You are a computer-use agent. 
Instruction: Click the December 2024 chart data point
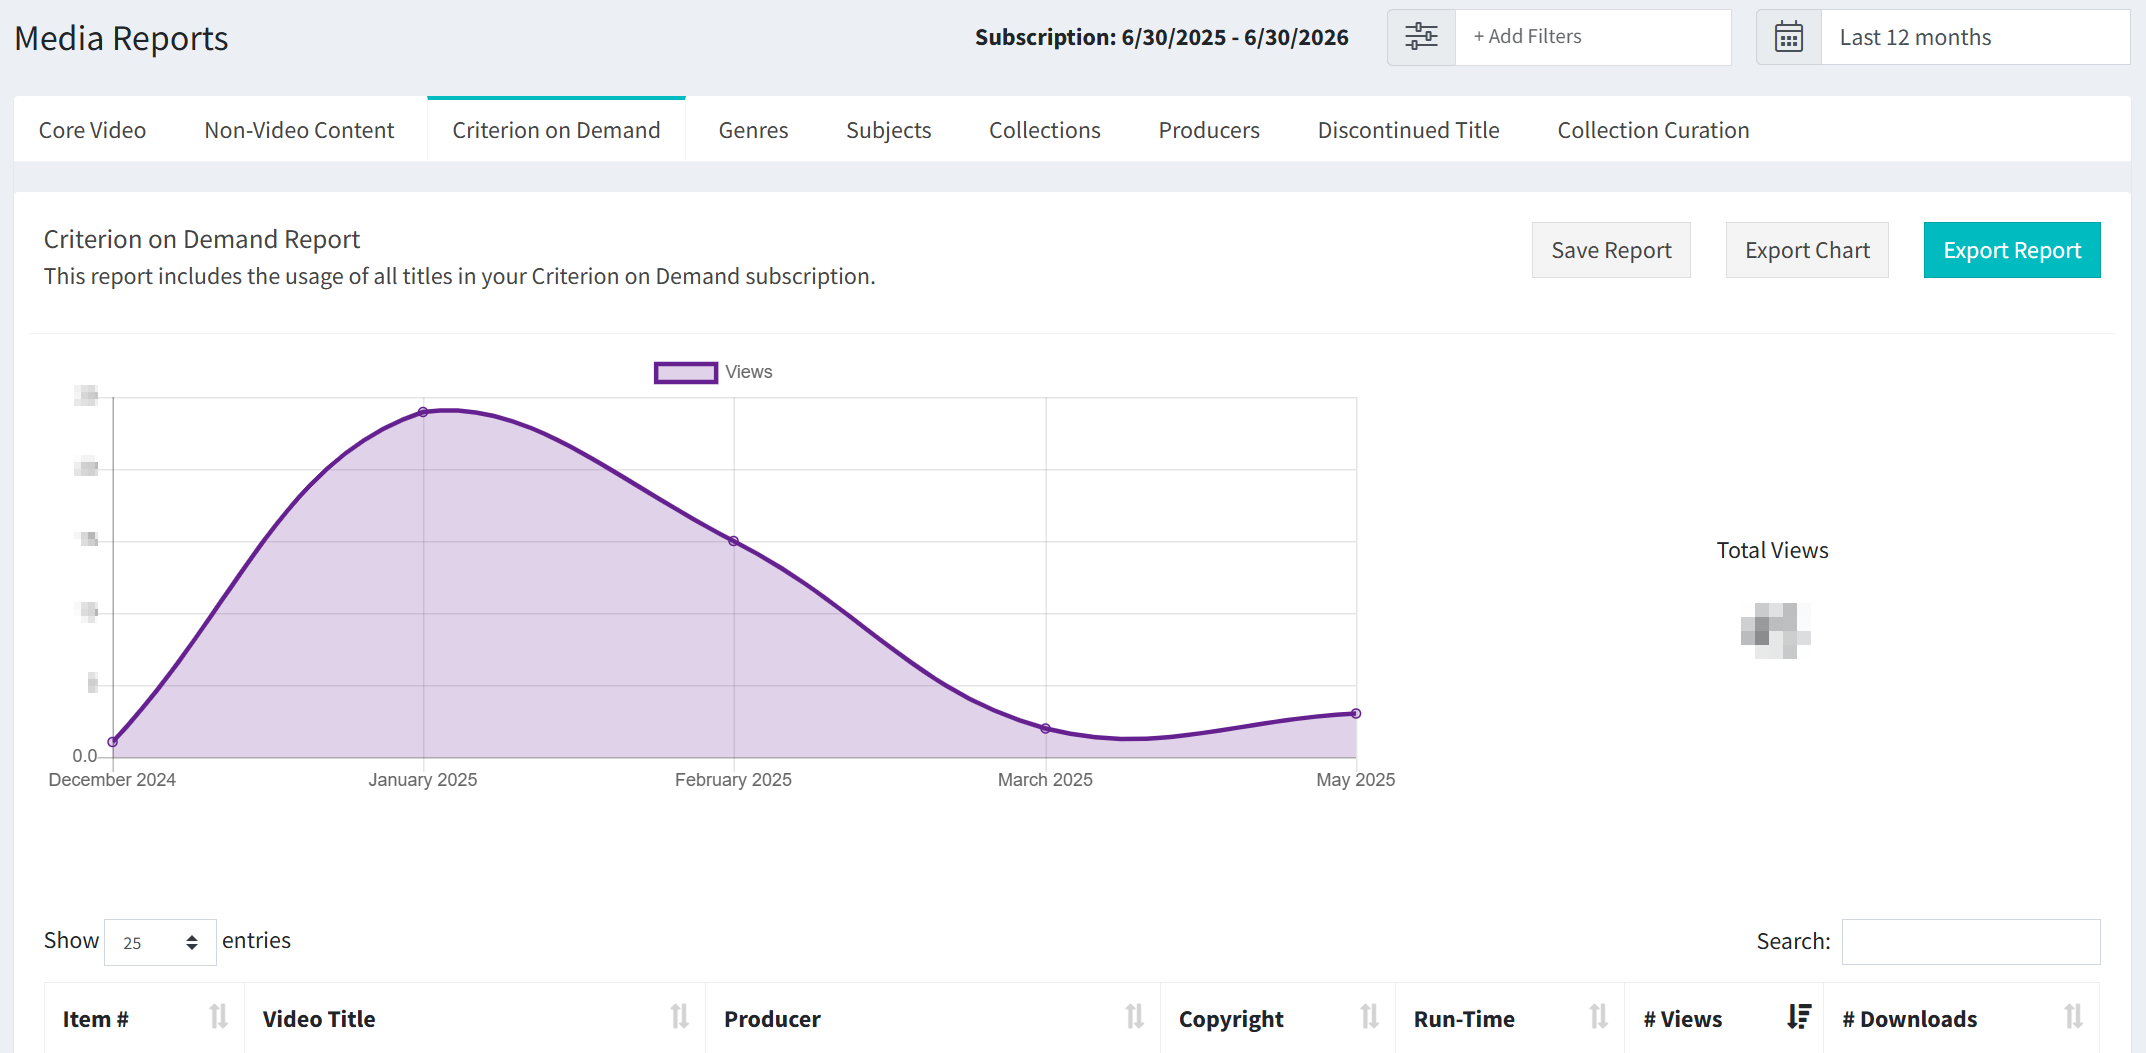[113, 742]
